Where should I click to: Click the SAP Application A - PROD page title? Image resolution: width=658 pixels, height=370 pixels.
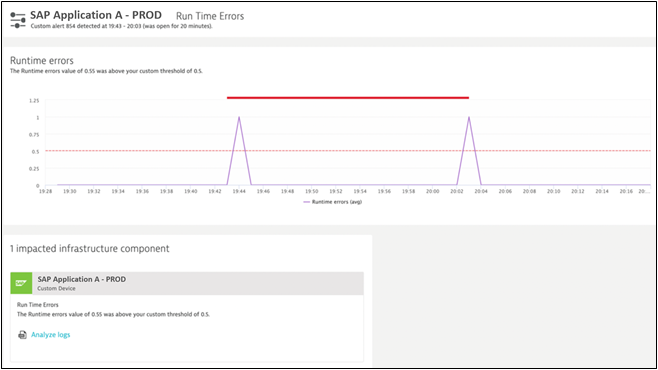96,15
